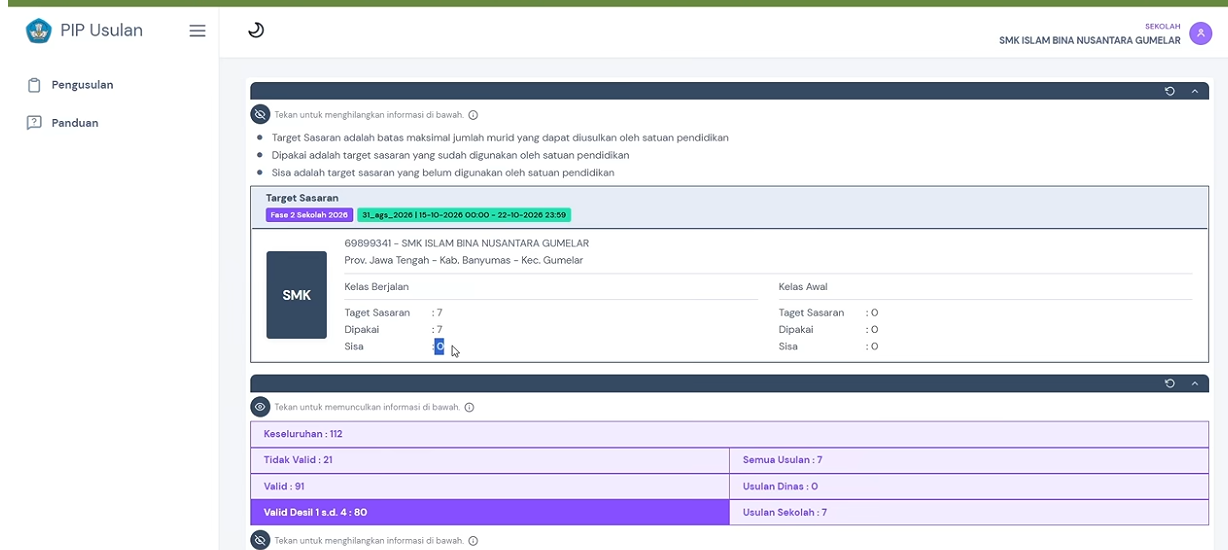This screenshot has width=1228, height=550.
Task: Toggle the eye-slash icon below Valid Desil row
Action: [260, 541]
